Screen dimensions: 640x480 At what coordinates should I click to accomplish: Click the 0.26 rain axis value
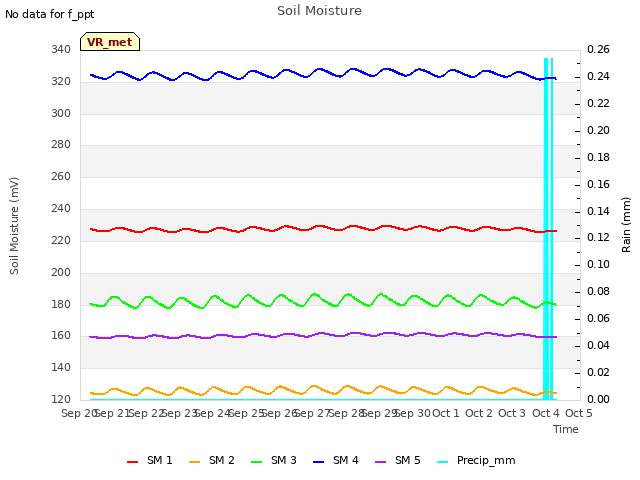pyautogui.click(x=598, y=49)
